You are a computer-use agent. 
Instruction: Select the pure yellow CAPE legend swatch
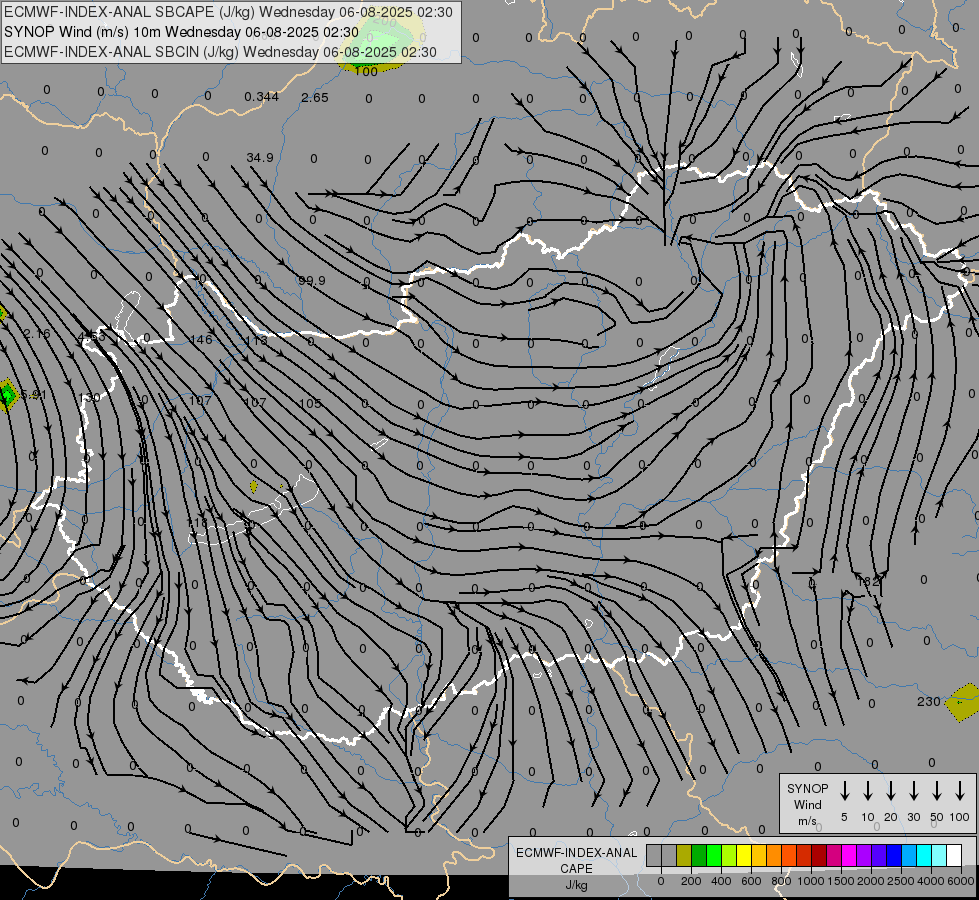(x=744, y=856)
